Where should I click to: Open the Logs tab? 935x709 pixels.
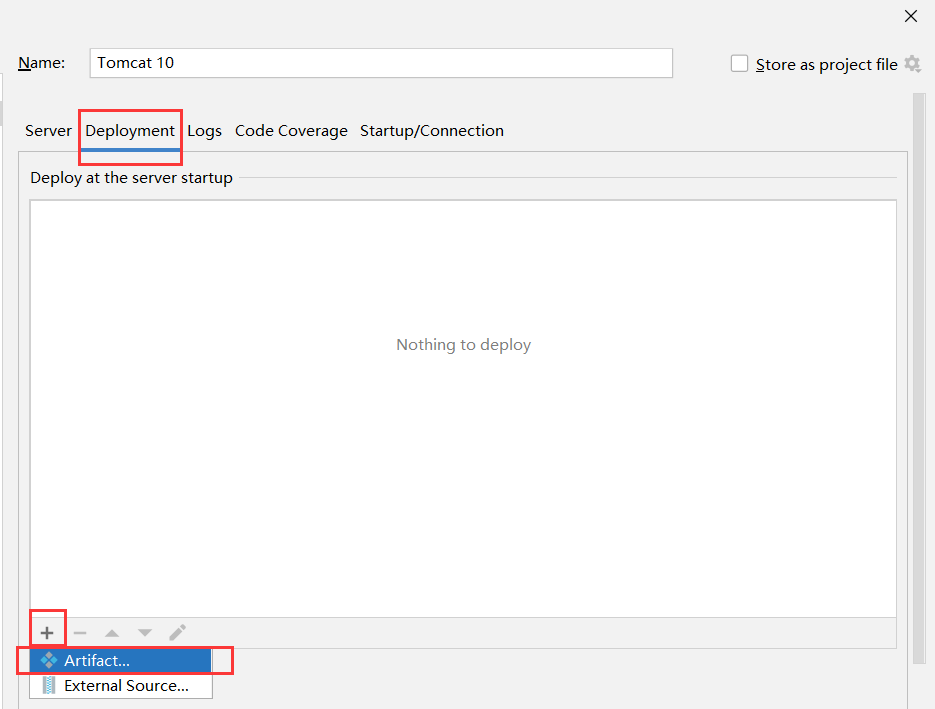pyautogui.click(x=204, y=130)
